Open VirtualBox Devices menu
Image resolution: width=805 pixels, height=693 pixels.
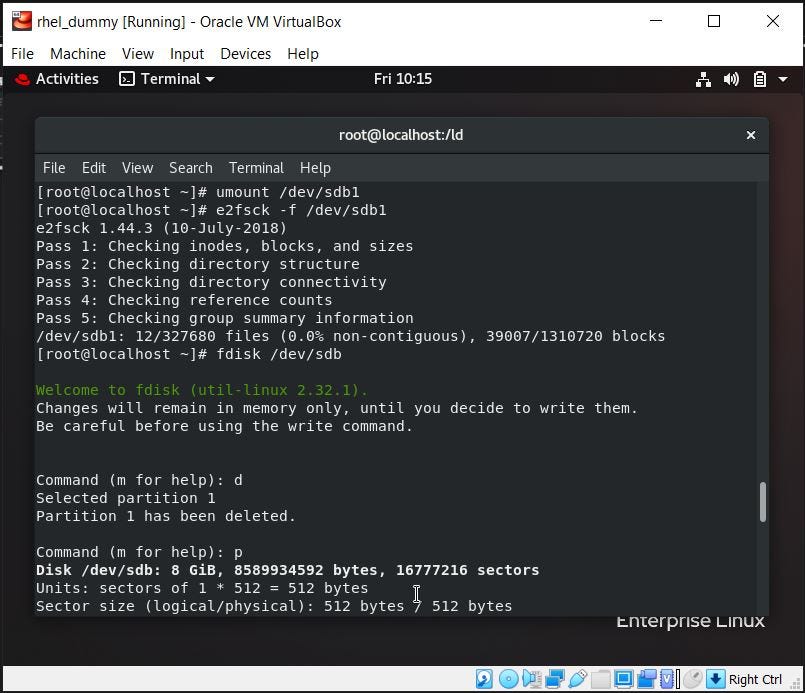(245, 54)
